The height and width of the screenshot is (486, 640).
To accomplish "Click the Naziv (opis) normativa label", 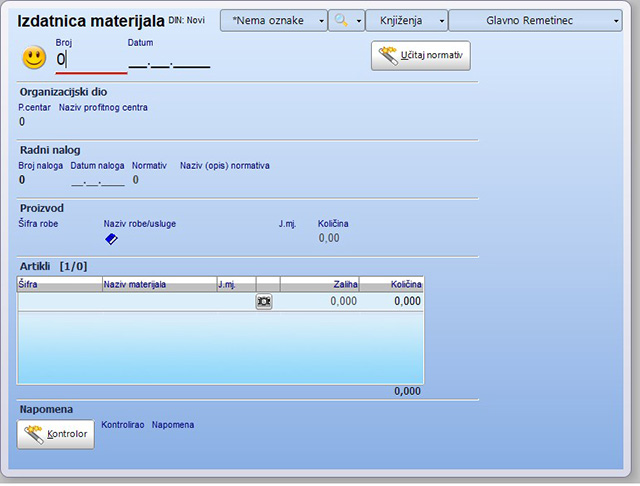I will coord(224,166).
